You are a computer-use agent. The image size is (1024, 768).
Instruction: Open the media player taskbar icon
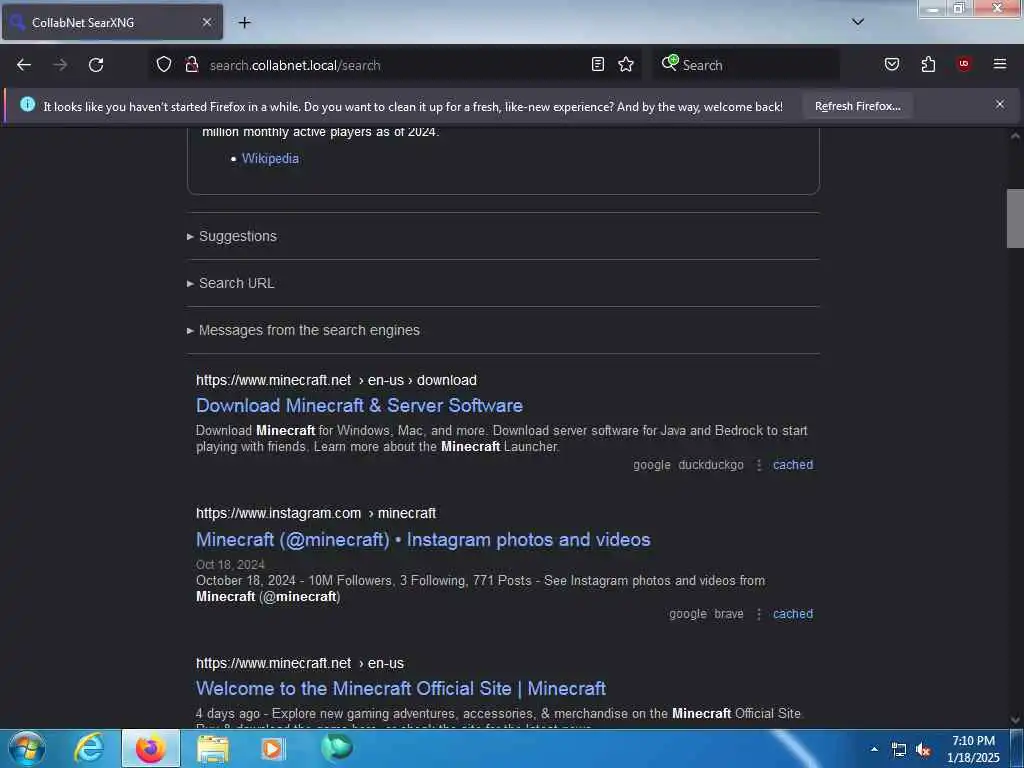tap(273, 748)
